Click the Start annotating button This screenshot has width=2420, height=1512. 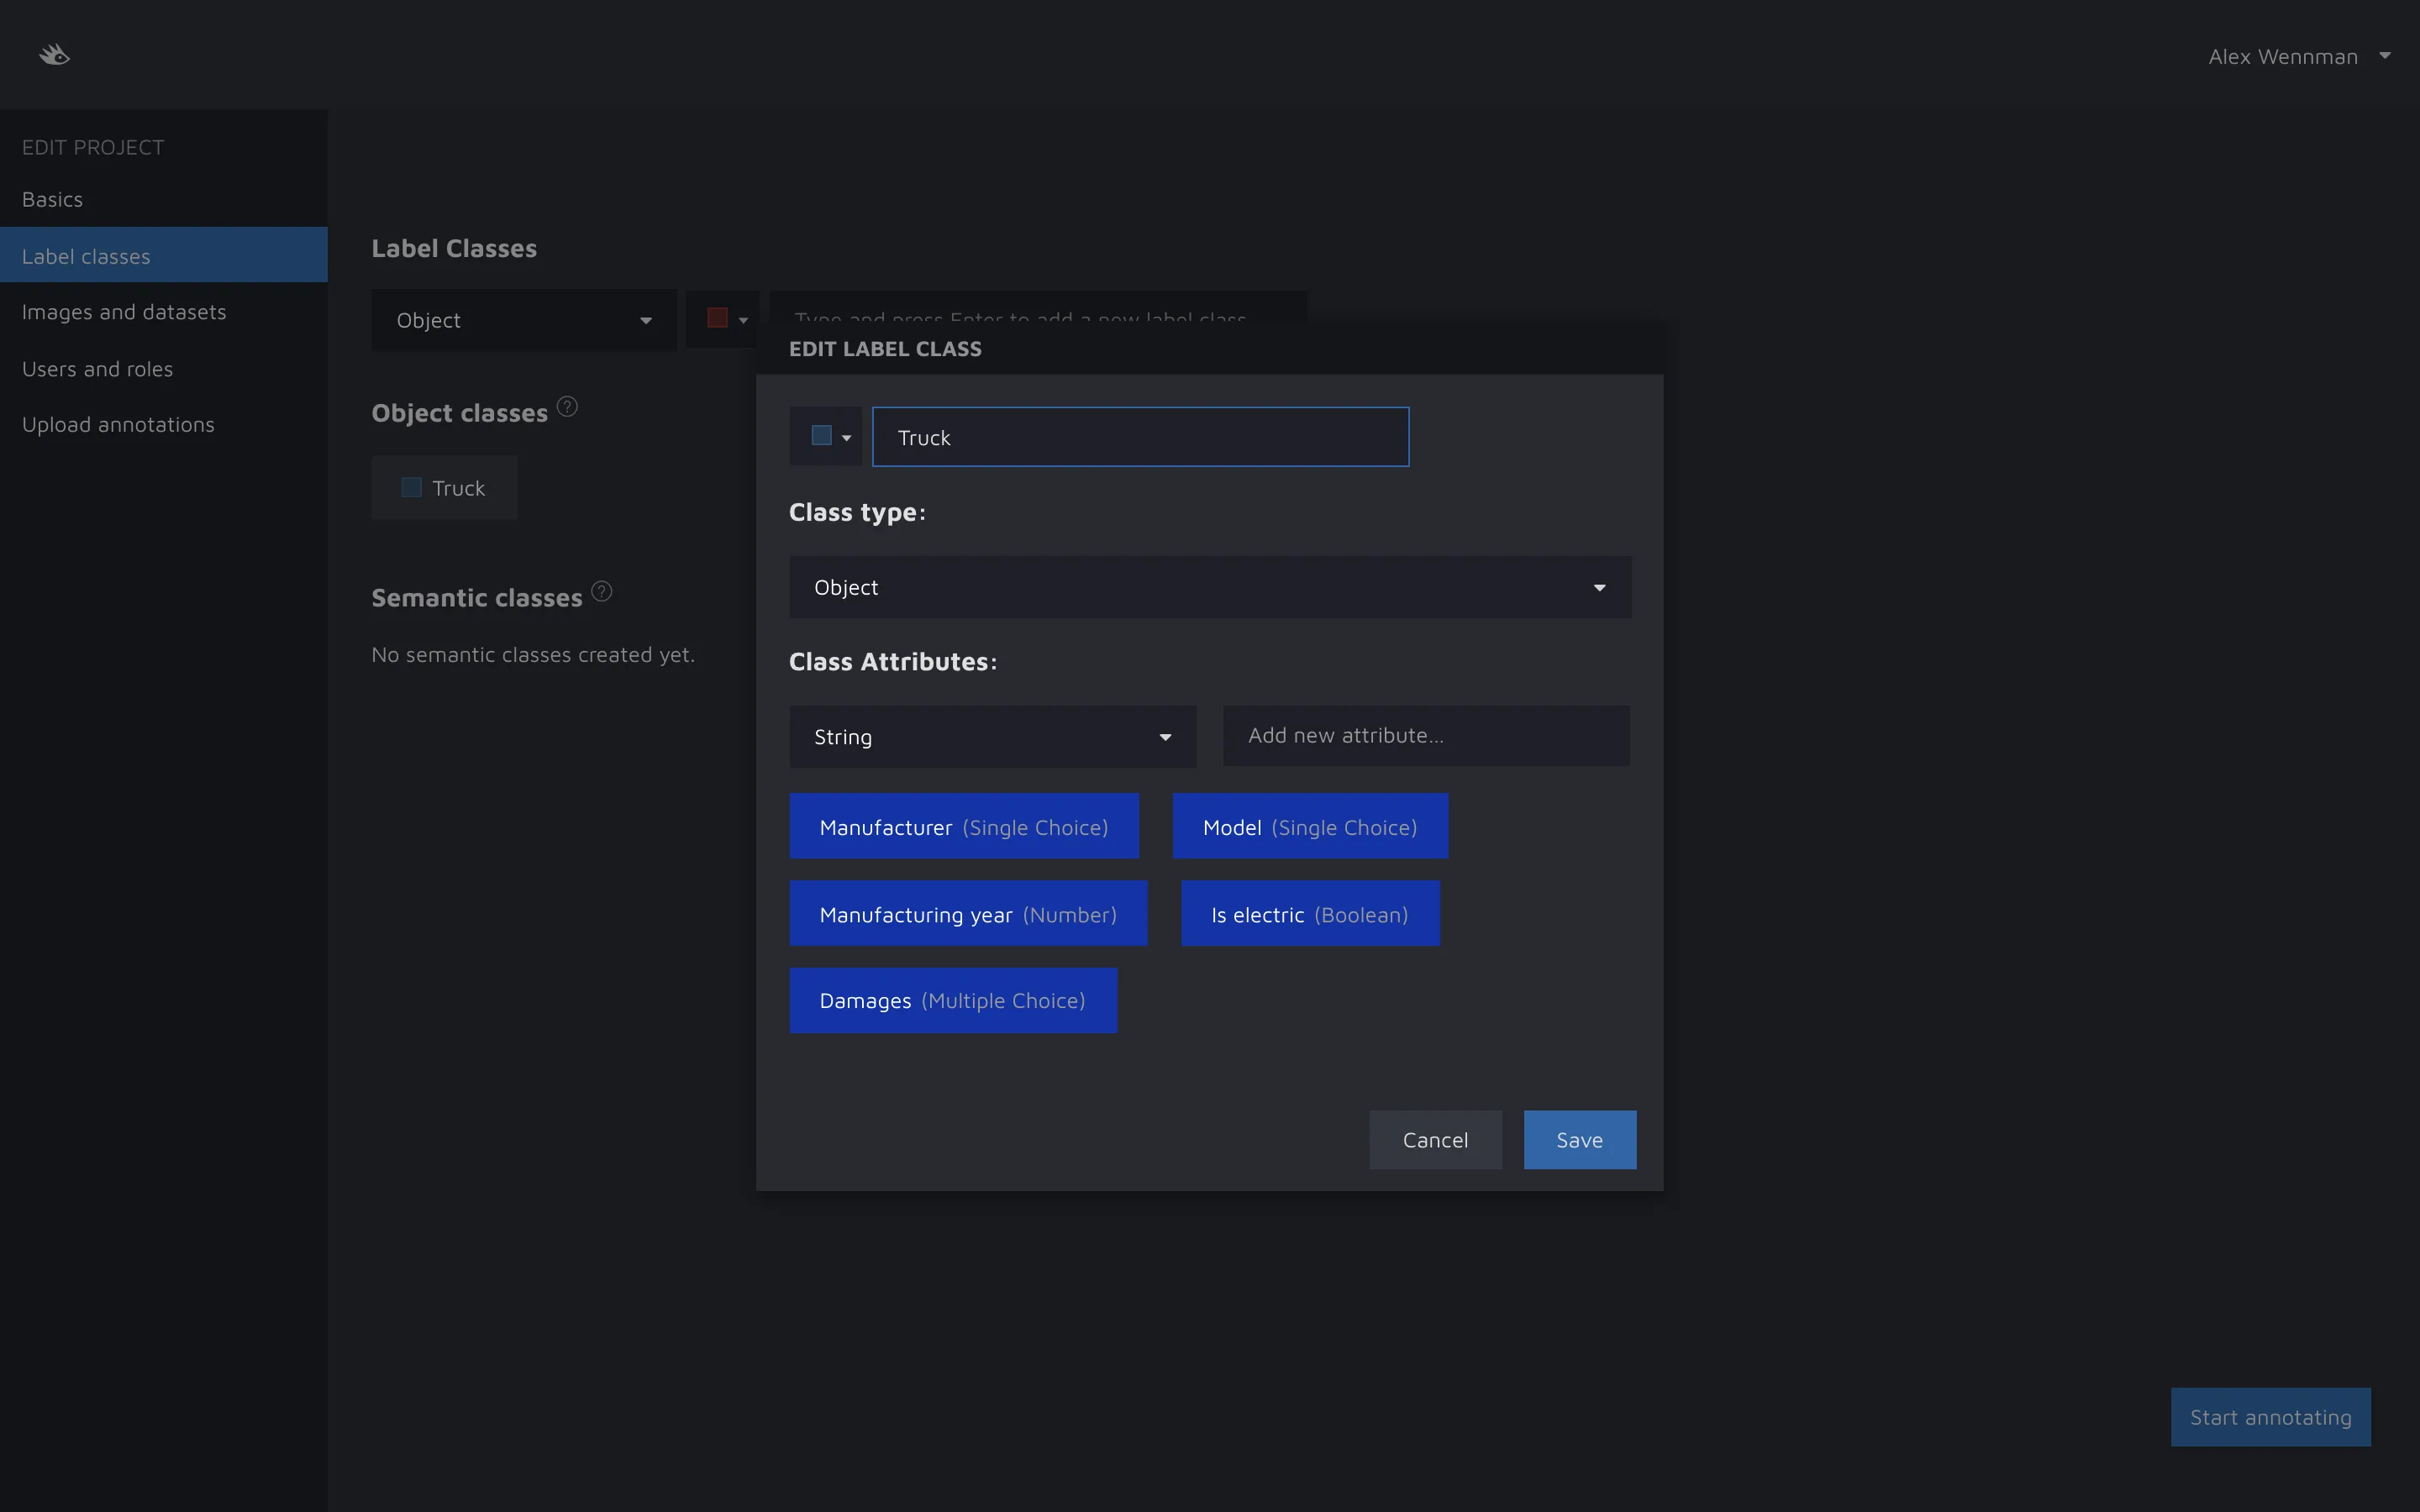point(2269,1417)
